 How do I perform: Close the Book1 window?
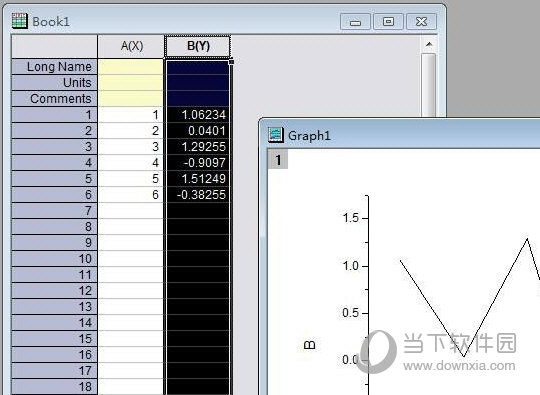(x=421, y=22)
